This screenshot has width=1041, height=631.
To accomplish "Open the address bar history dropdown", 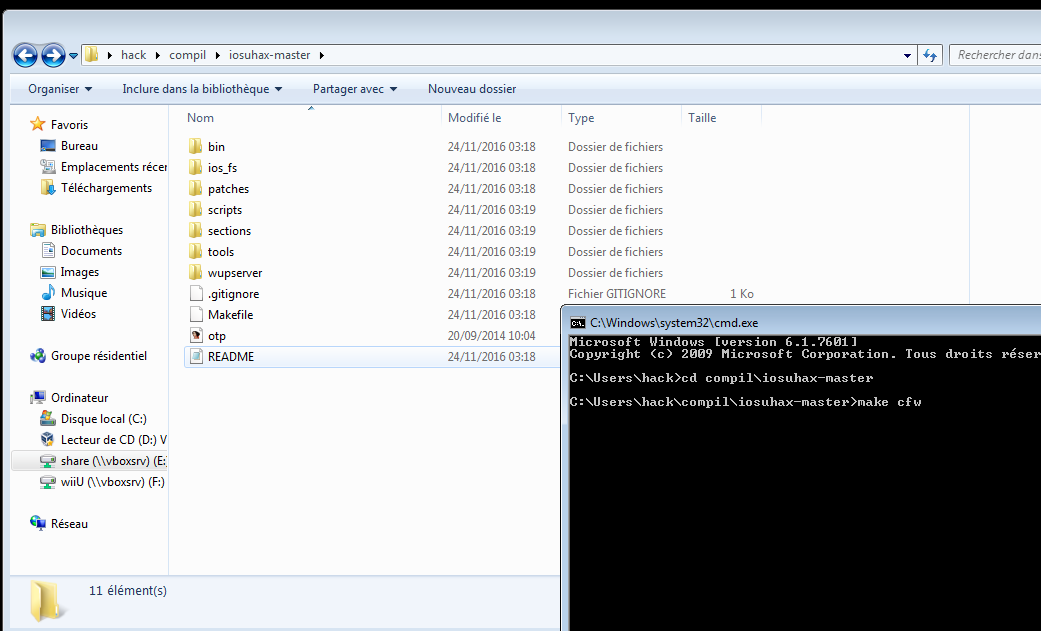I will click(x=907, y=56).
